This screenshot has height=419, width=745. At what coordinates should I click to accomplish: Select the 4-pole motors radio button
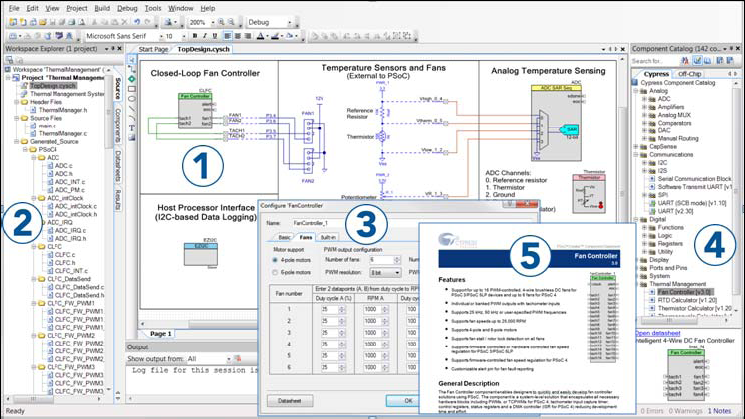pyautogui.click(x=275, y=260)
